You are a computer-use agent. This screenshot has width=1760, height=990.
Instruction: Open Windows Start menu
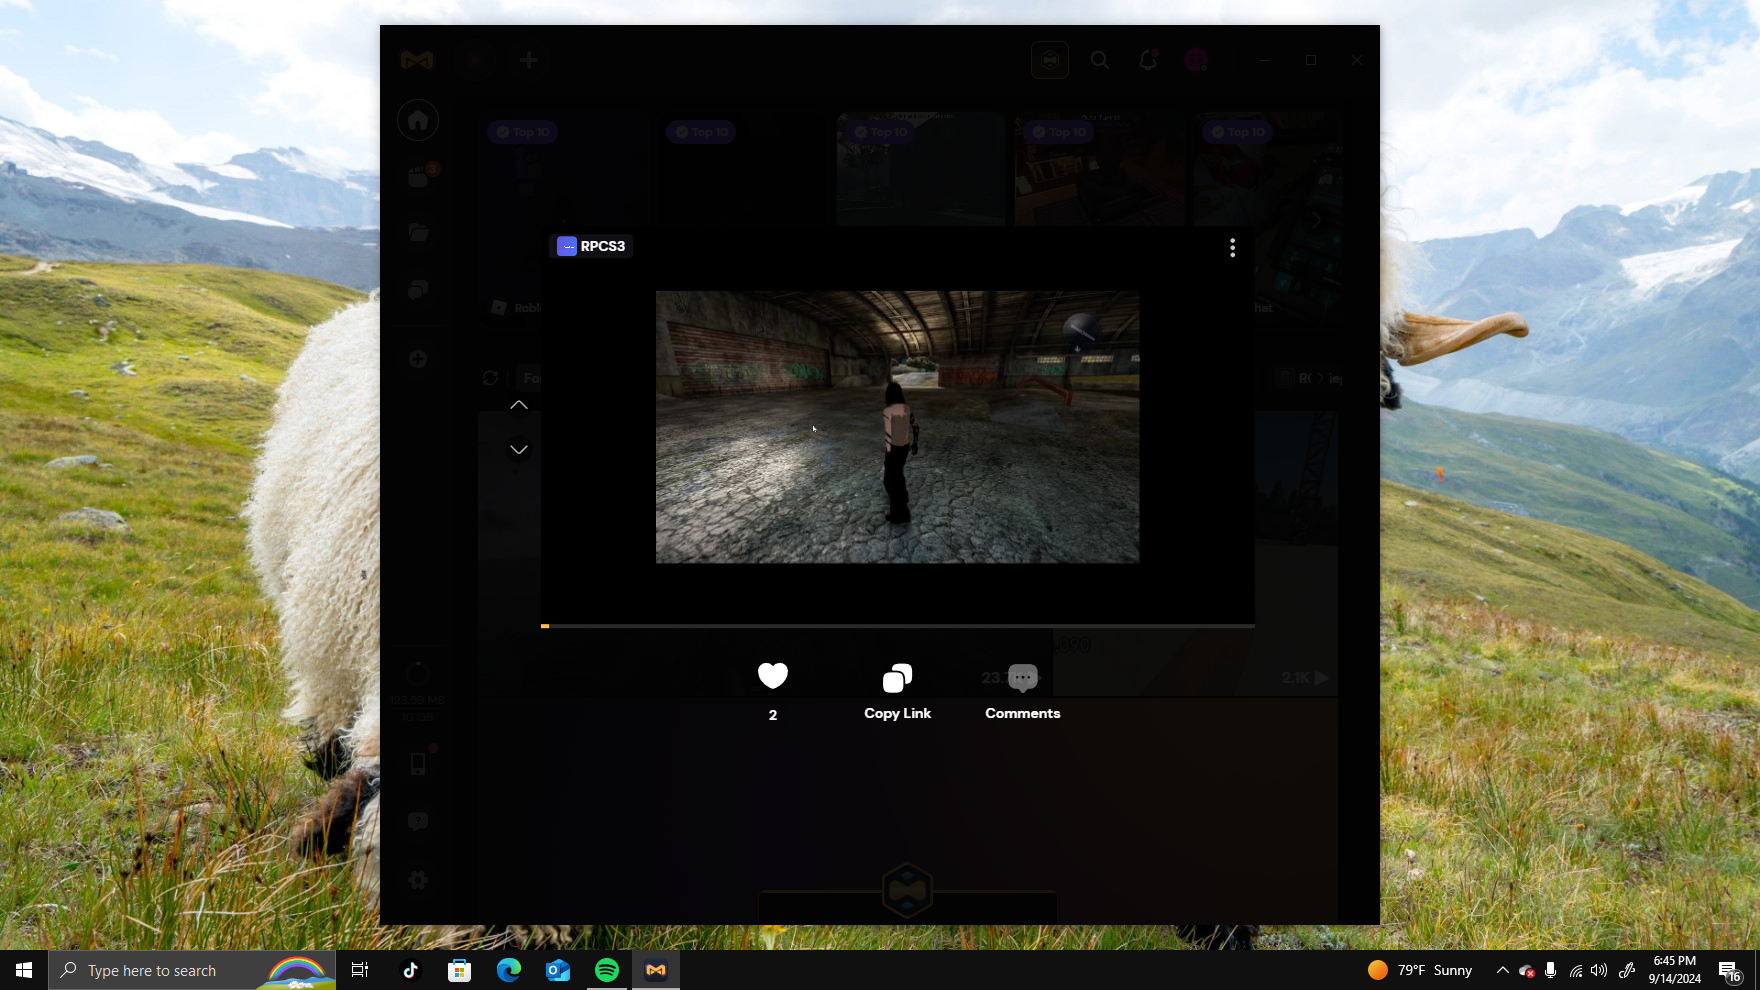tap(24, 970)
